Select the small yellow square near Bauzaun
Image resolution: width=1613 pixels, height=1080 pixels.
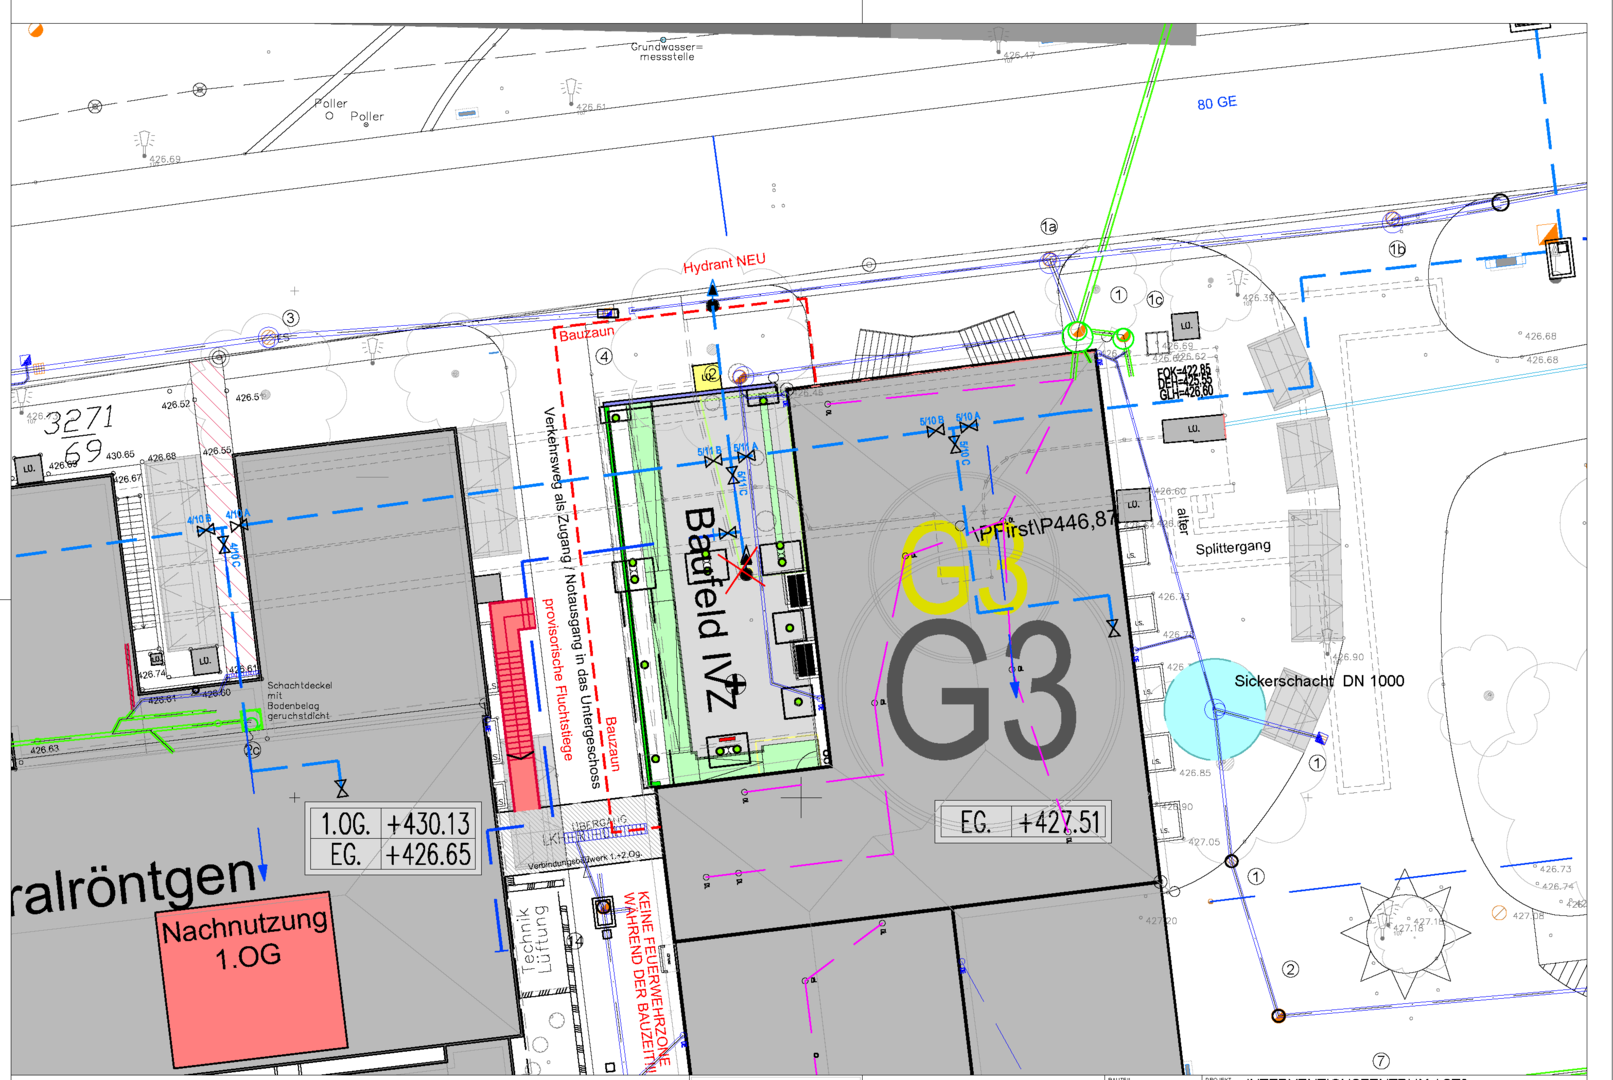tap(708, 376)
